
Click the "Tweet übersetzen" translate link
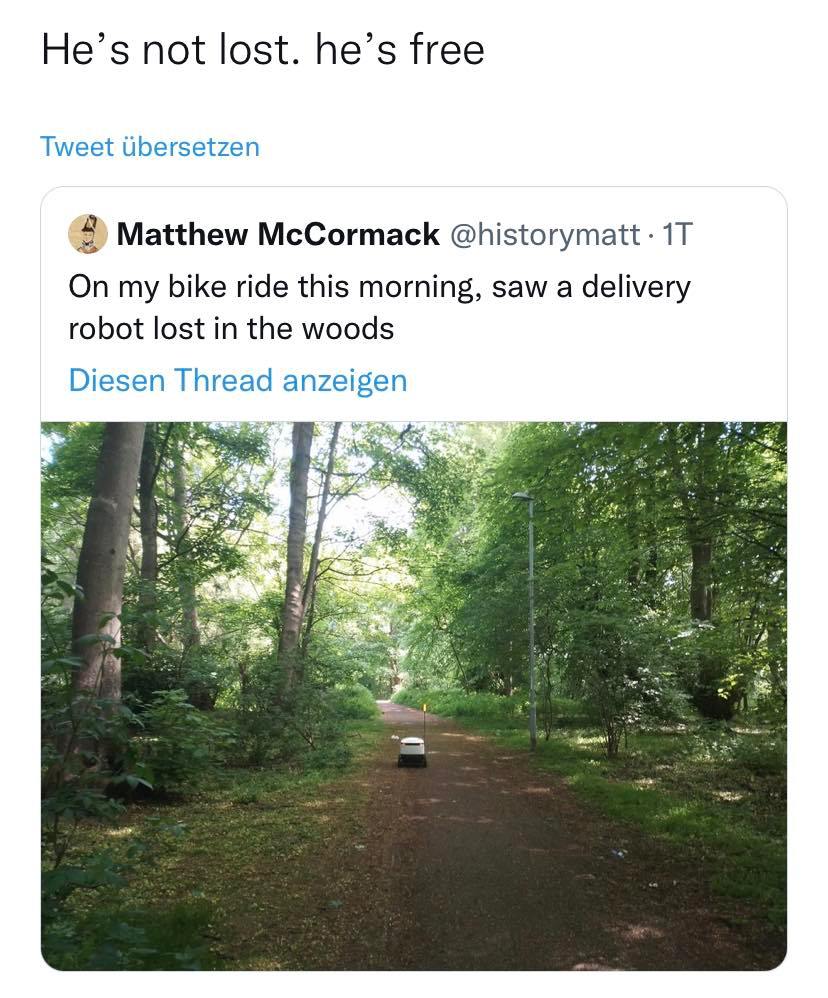pyautogui.click(x=149, y=147)
